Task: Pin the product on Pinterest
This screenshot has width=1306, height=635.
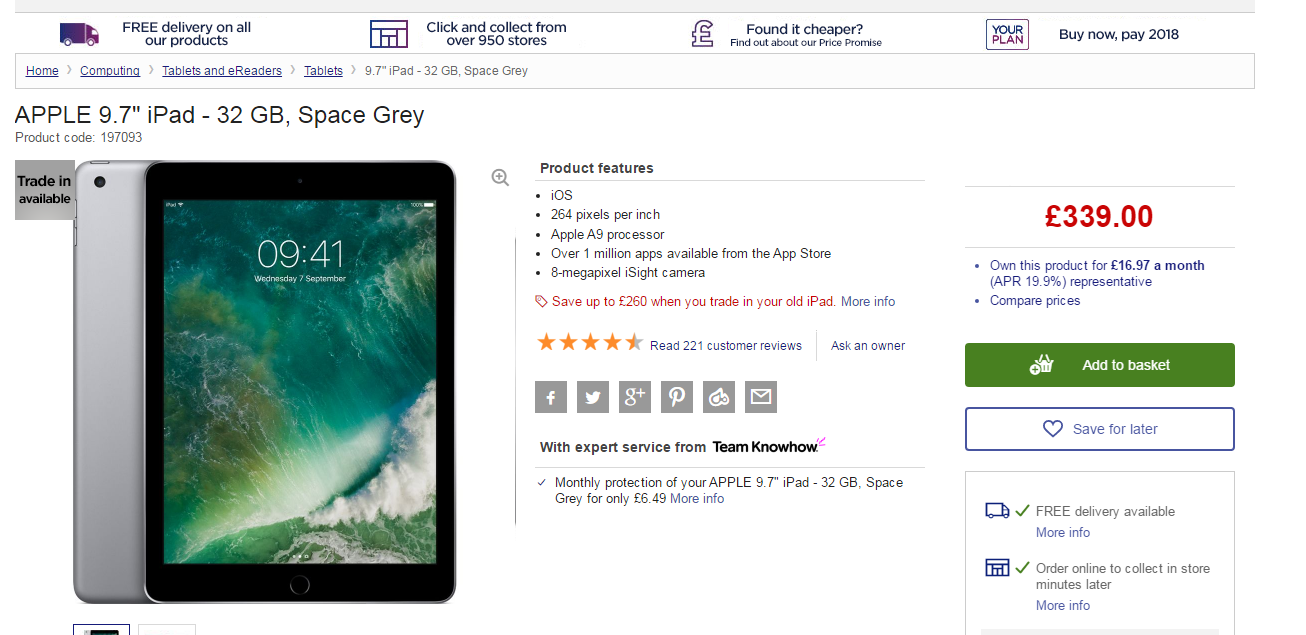Action: [677, 397]
